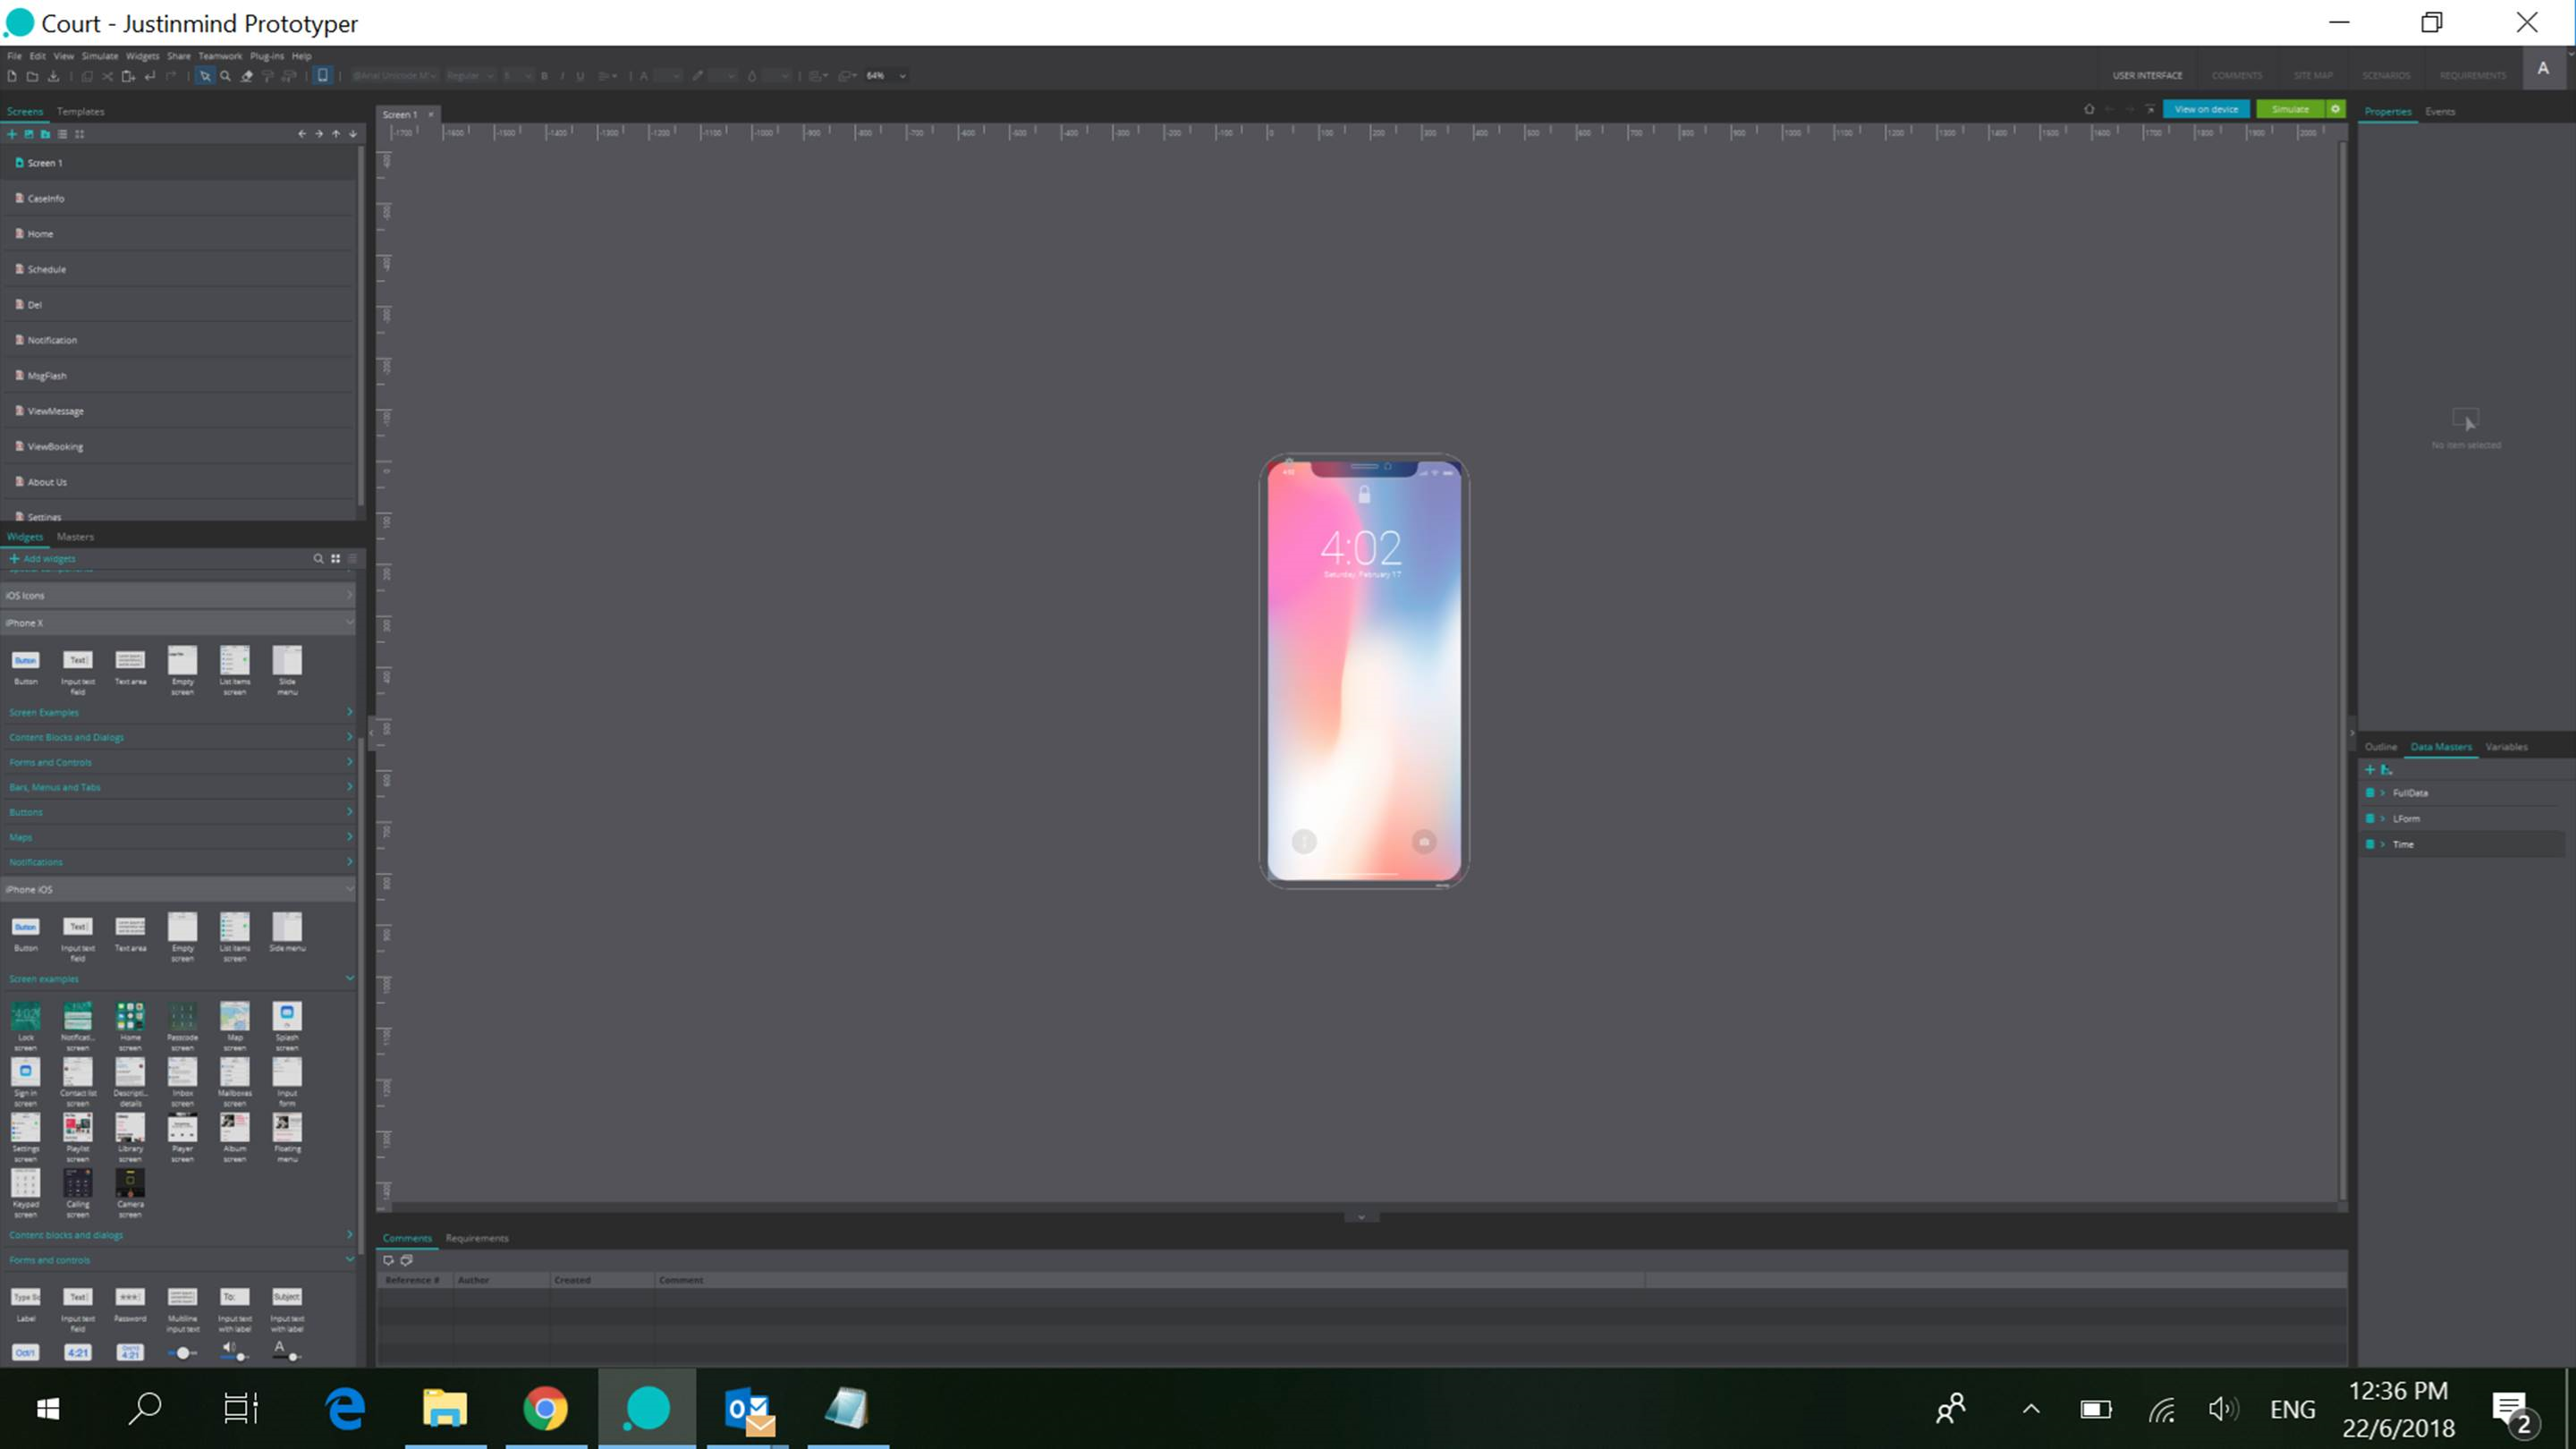Switch widgets to grid view
The width and height of the screenshot is (2576, 1449).
tap(336, 559)
